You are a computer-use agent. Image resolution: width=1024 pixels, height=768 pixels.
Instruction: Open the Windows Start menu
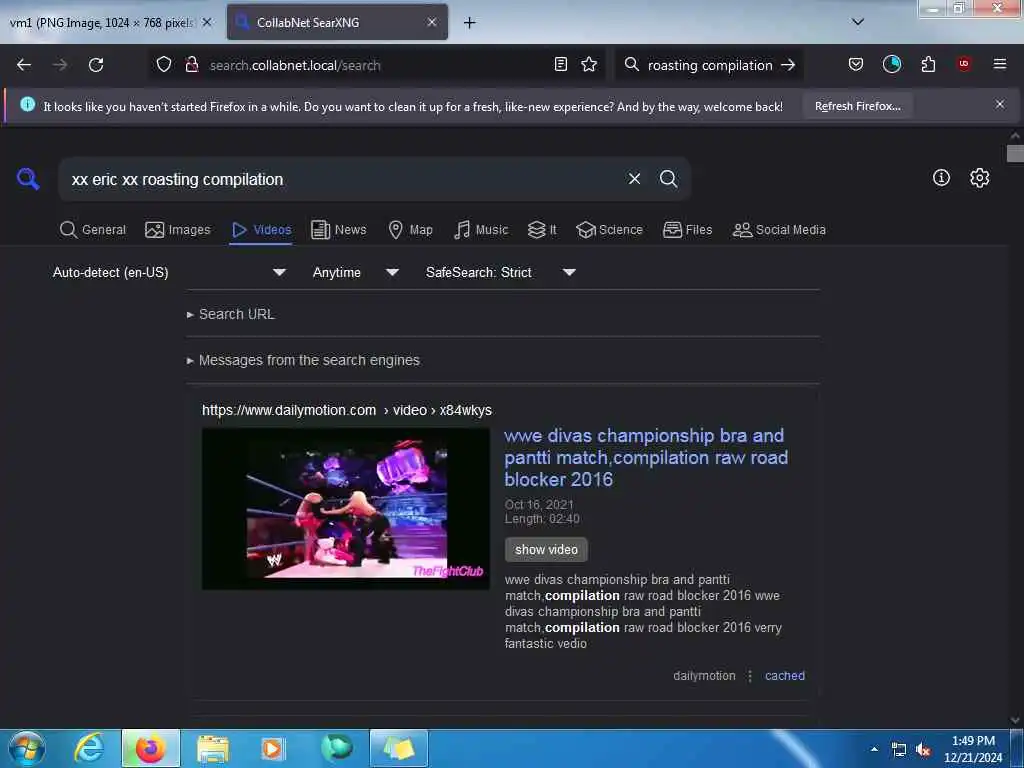(x=26, y=748)
